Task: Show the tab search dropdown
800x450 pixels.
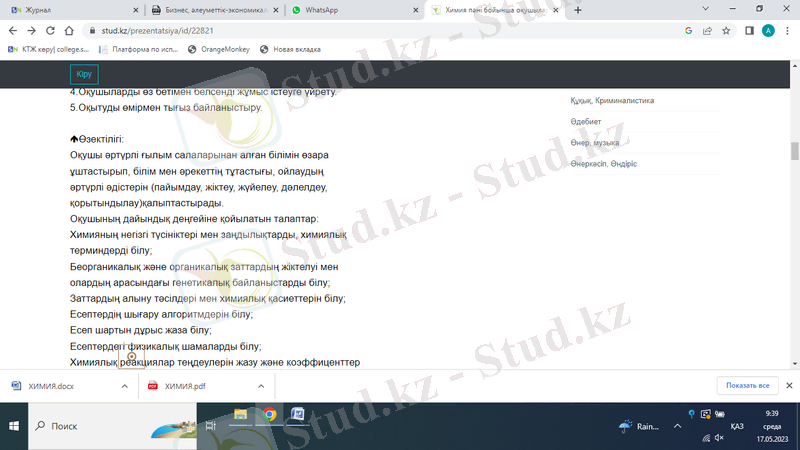Action: pyautogui.click(x=706, y=9)
